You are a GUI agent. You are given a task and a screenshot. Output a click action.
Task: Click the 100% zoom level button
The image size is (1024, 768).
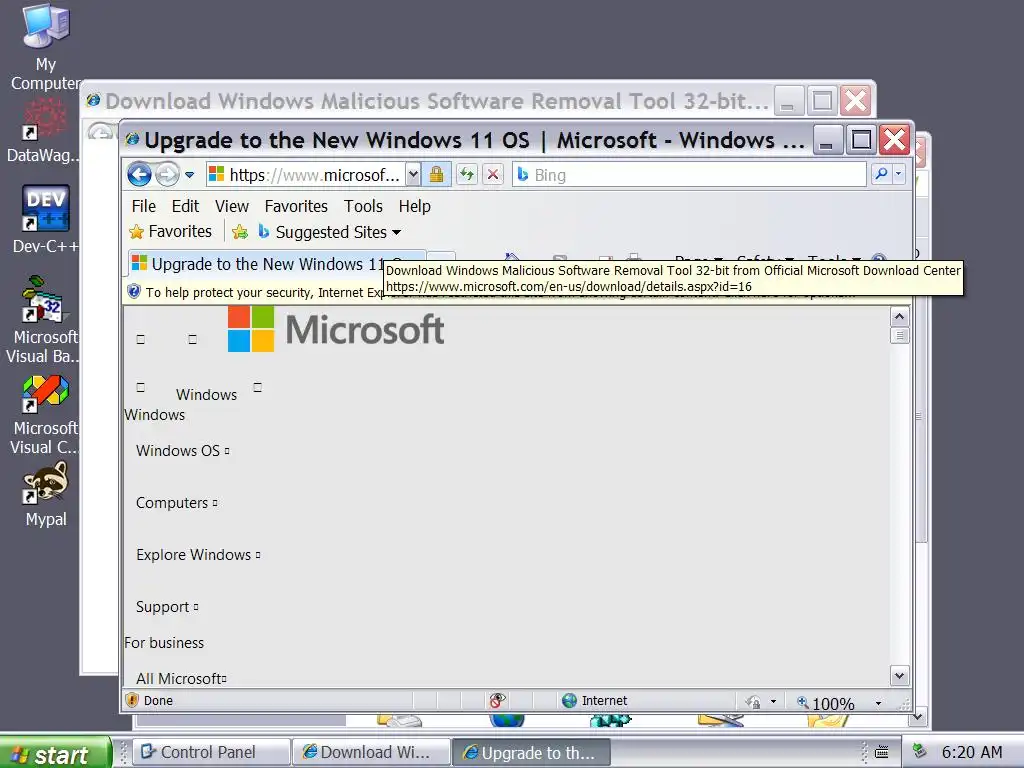point(825,703)
